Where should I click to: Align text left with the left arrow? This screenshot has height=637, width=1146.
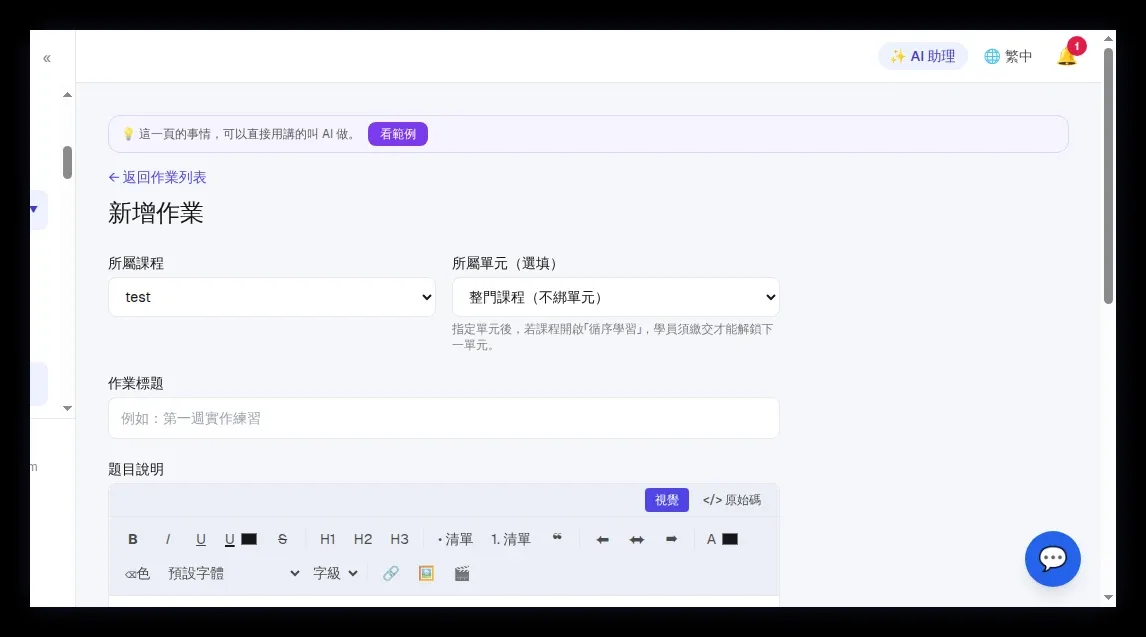602,539
